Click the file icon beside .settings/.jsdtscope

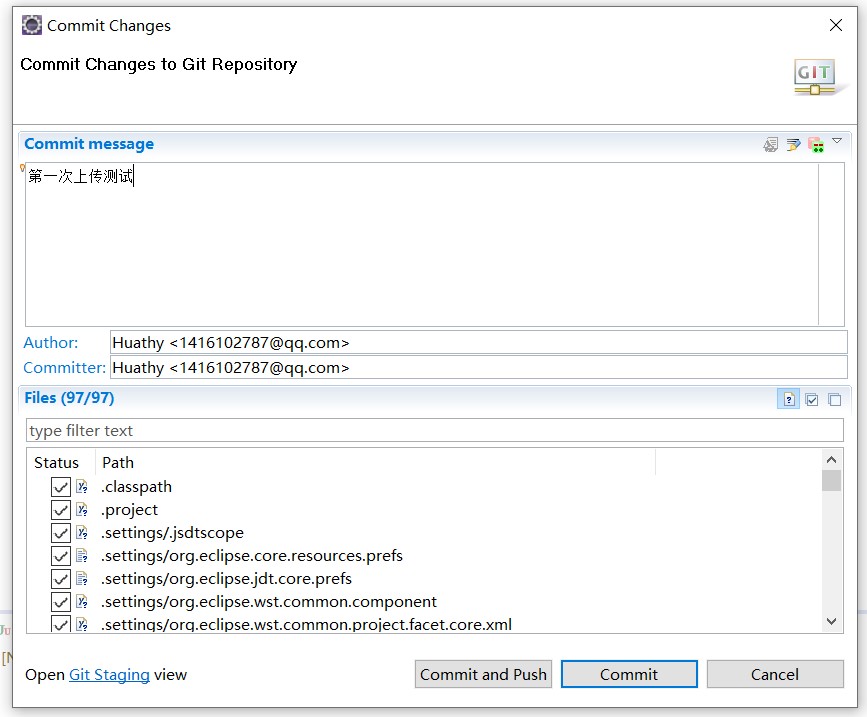(x=82, y=532)
